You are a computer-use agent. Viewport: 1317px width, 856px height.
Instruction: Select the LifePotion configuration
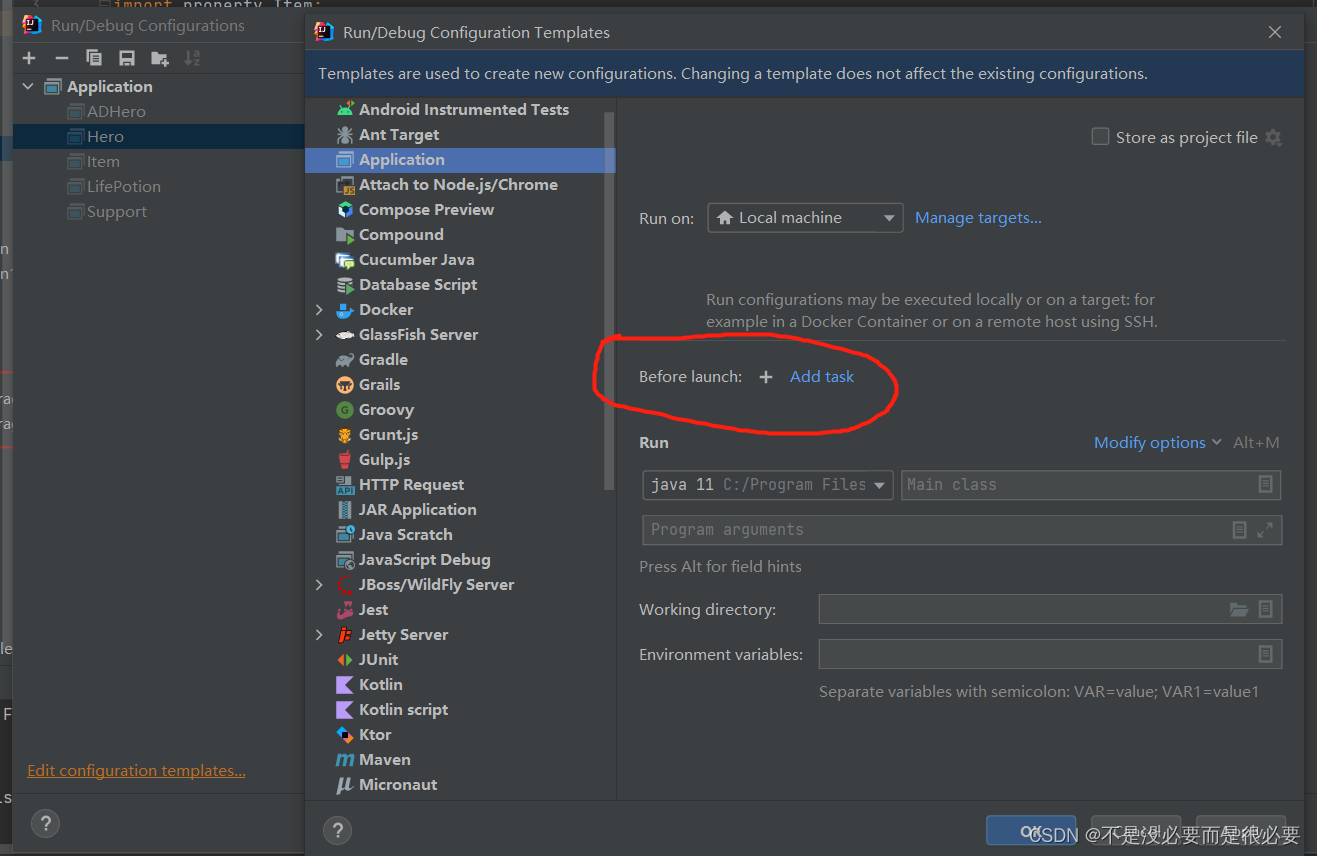point(124,187)
